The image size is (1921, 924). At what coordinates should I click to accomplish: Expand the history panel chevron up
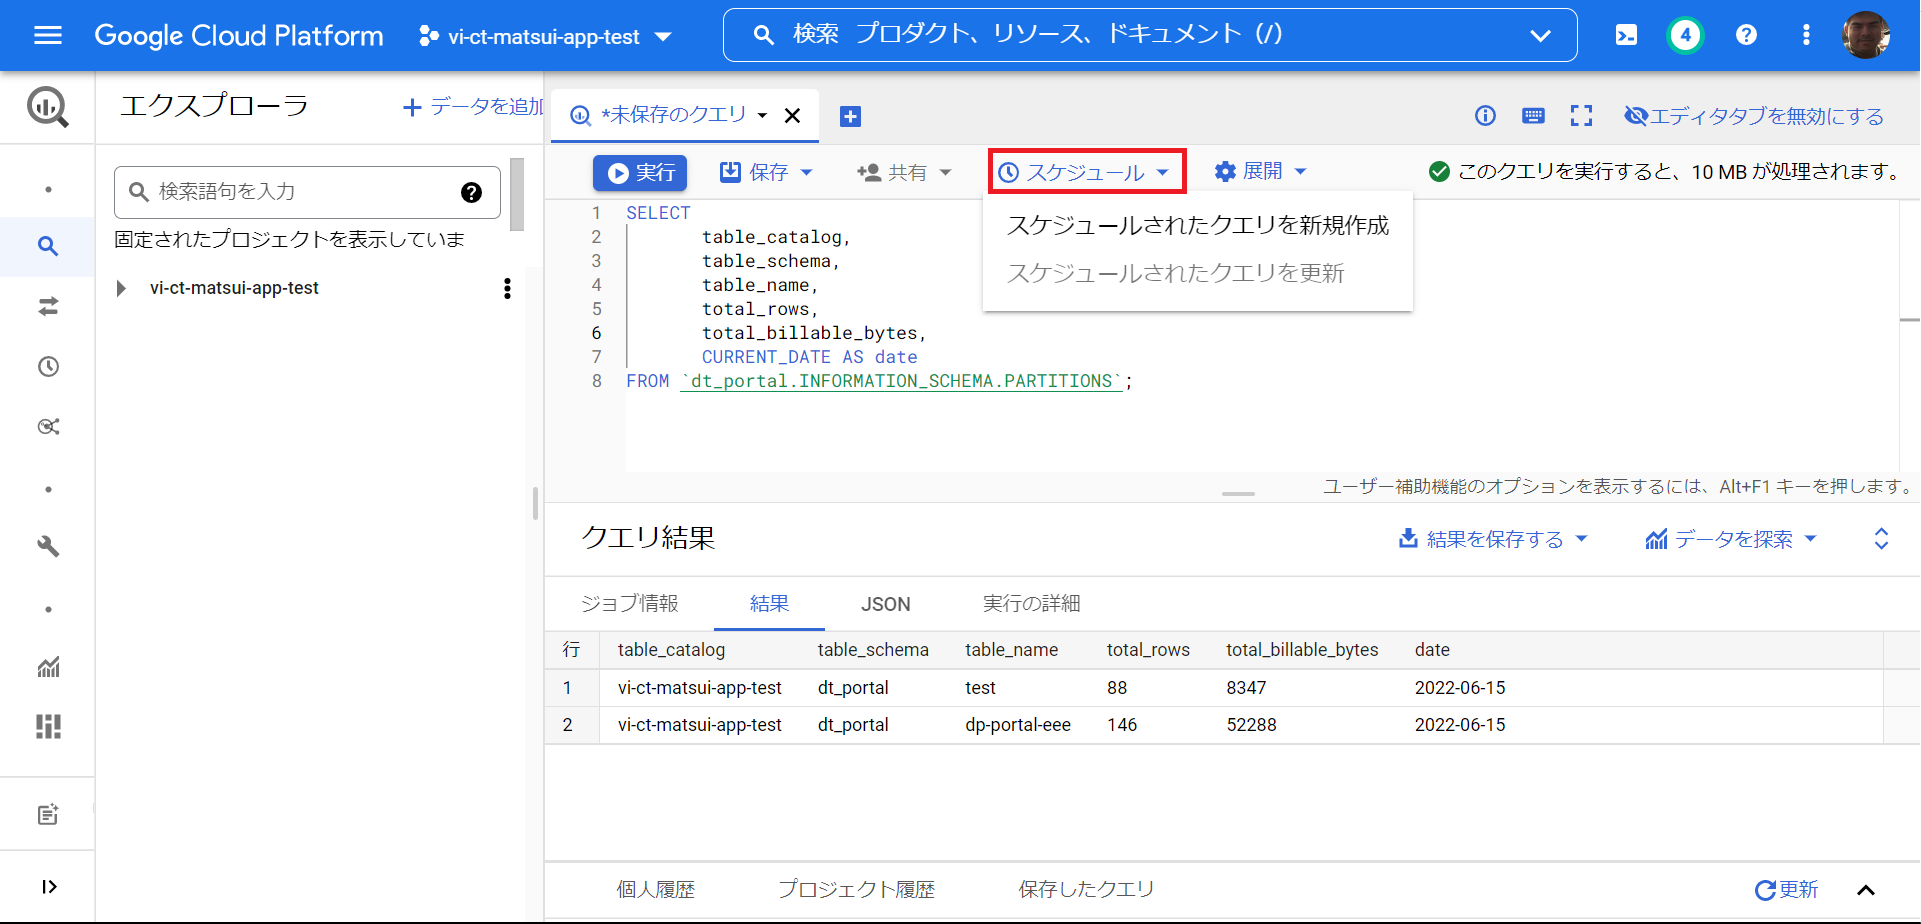point(1866,890)
